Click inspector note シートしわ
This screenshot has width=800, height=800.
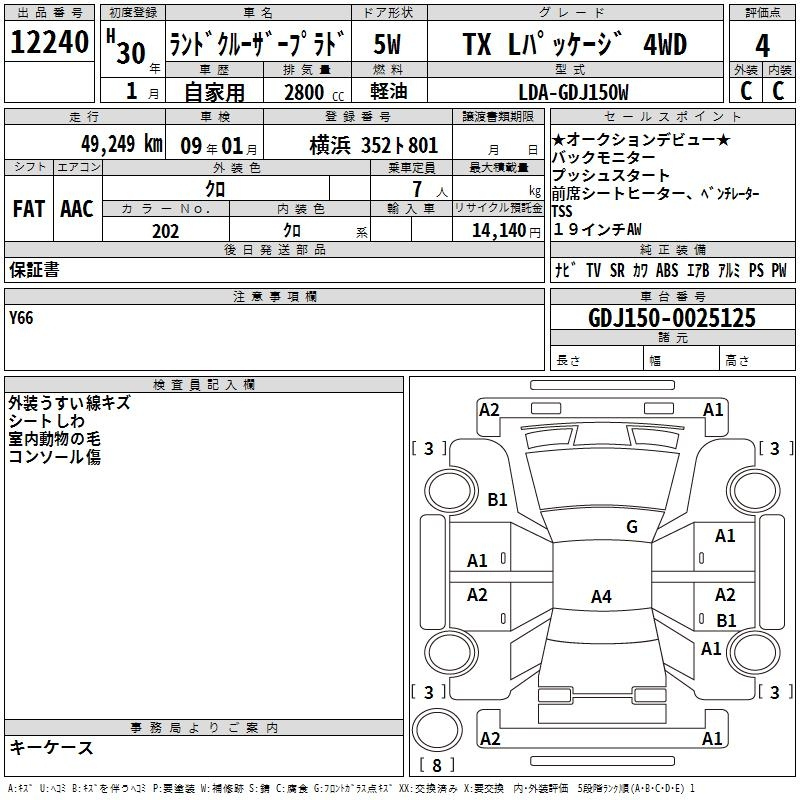pyautogui.click(x=46, y=421)
